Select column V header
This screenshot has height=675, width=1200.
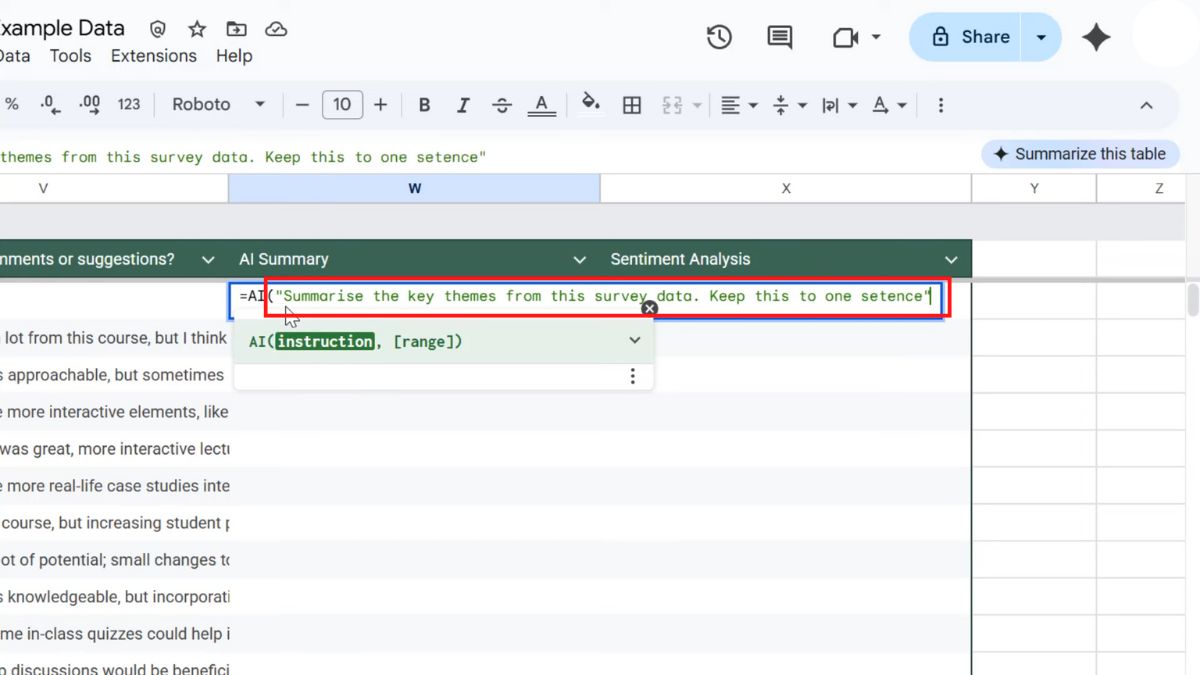click(114, 188)
